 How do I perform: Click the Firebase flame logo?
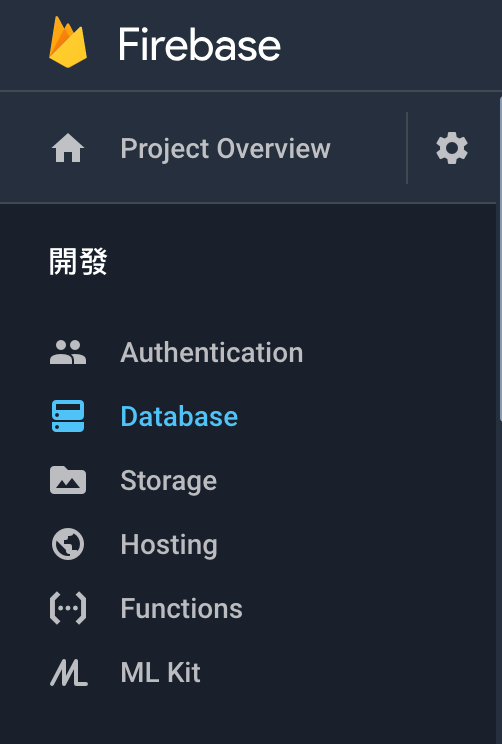tap(68, 43)
